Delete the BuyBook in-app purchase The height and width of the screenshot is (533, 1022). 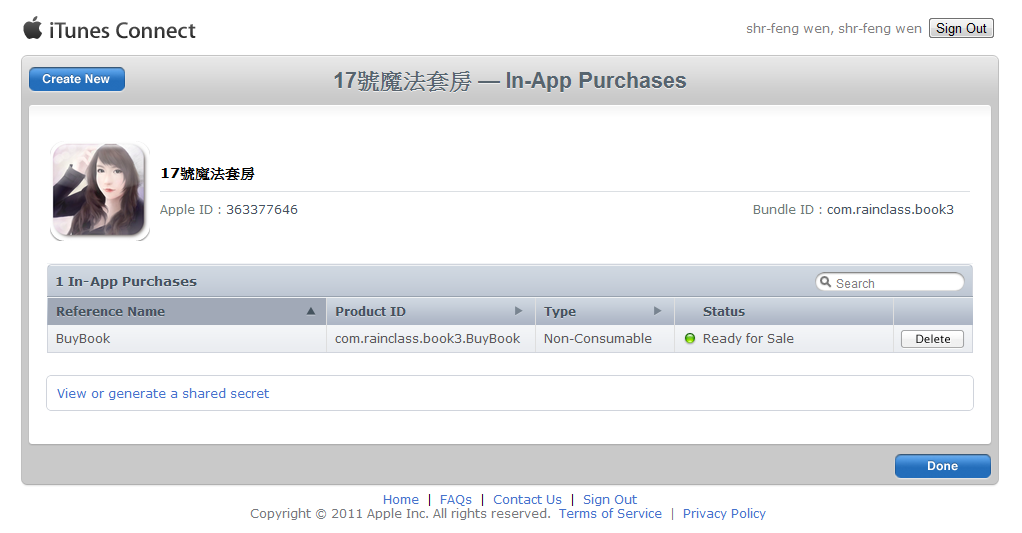tap(932, 339)
